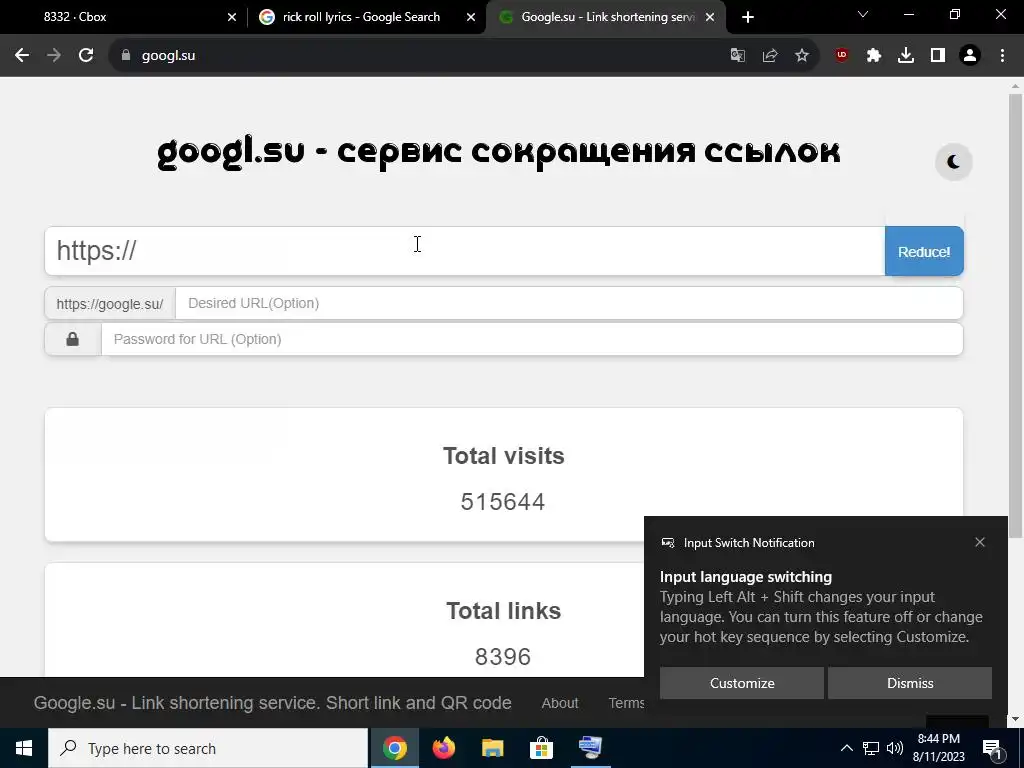Open the tab search dropdown arrow

(863, 14)
